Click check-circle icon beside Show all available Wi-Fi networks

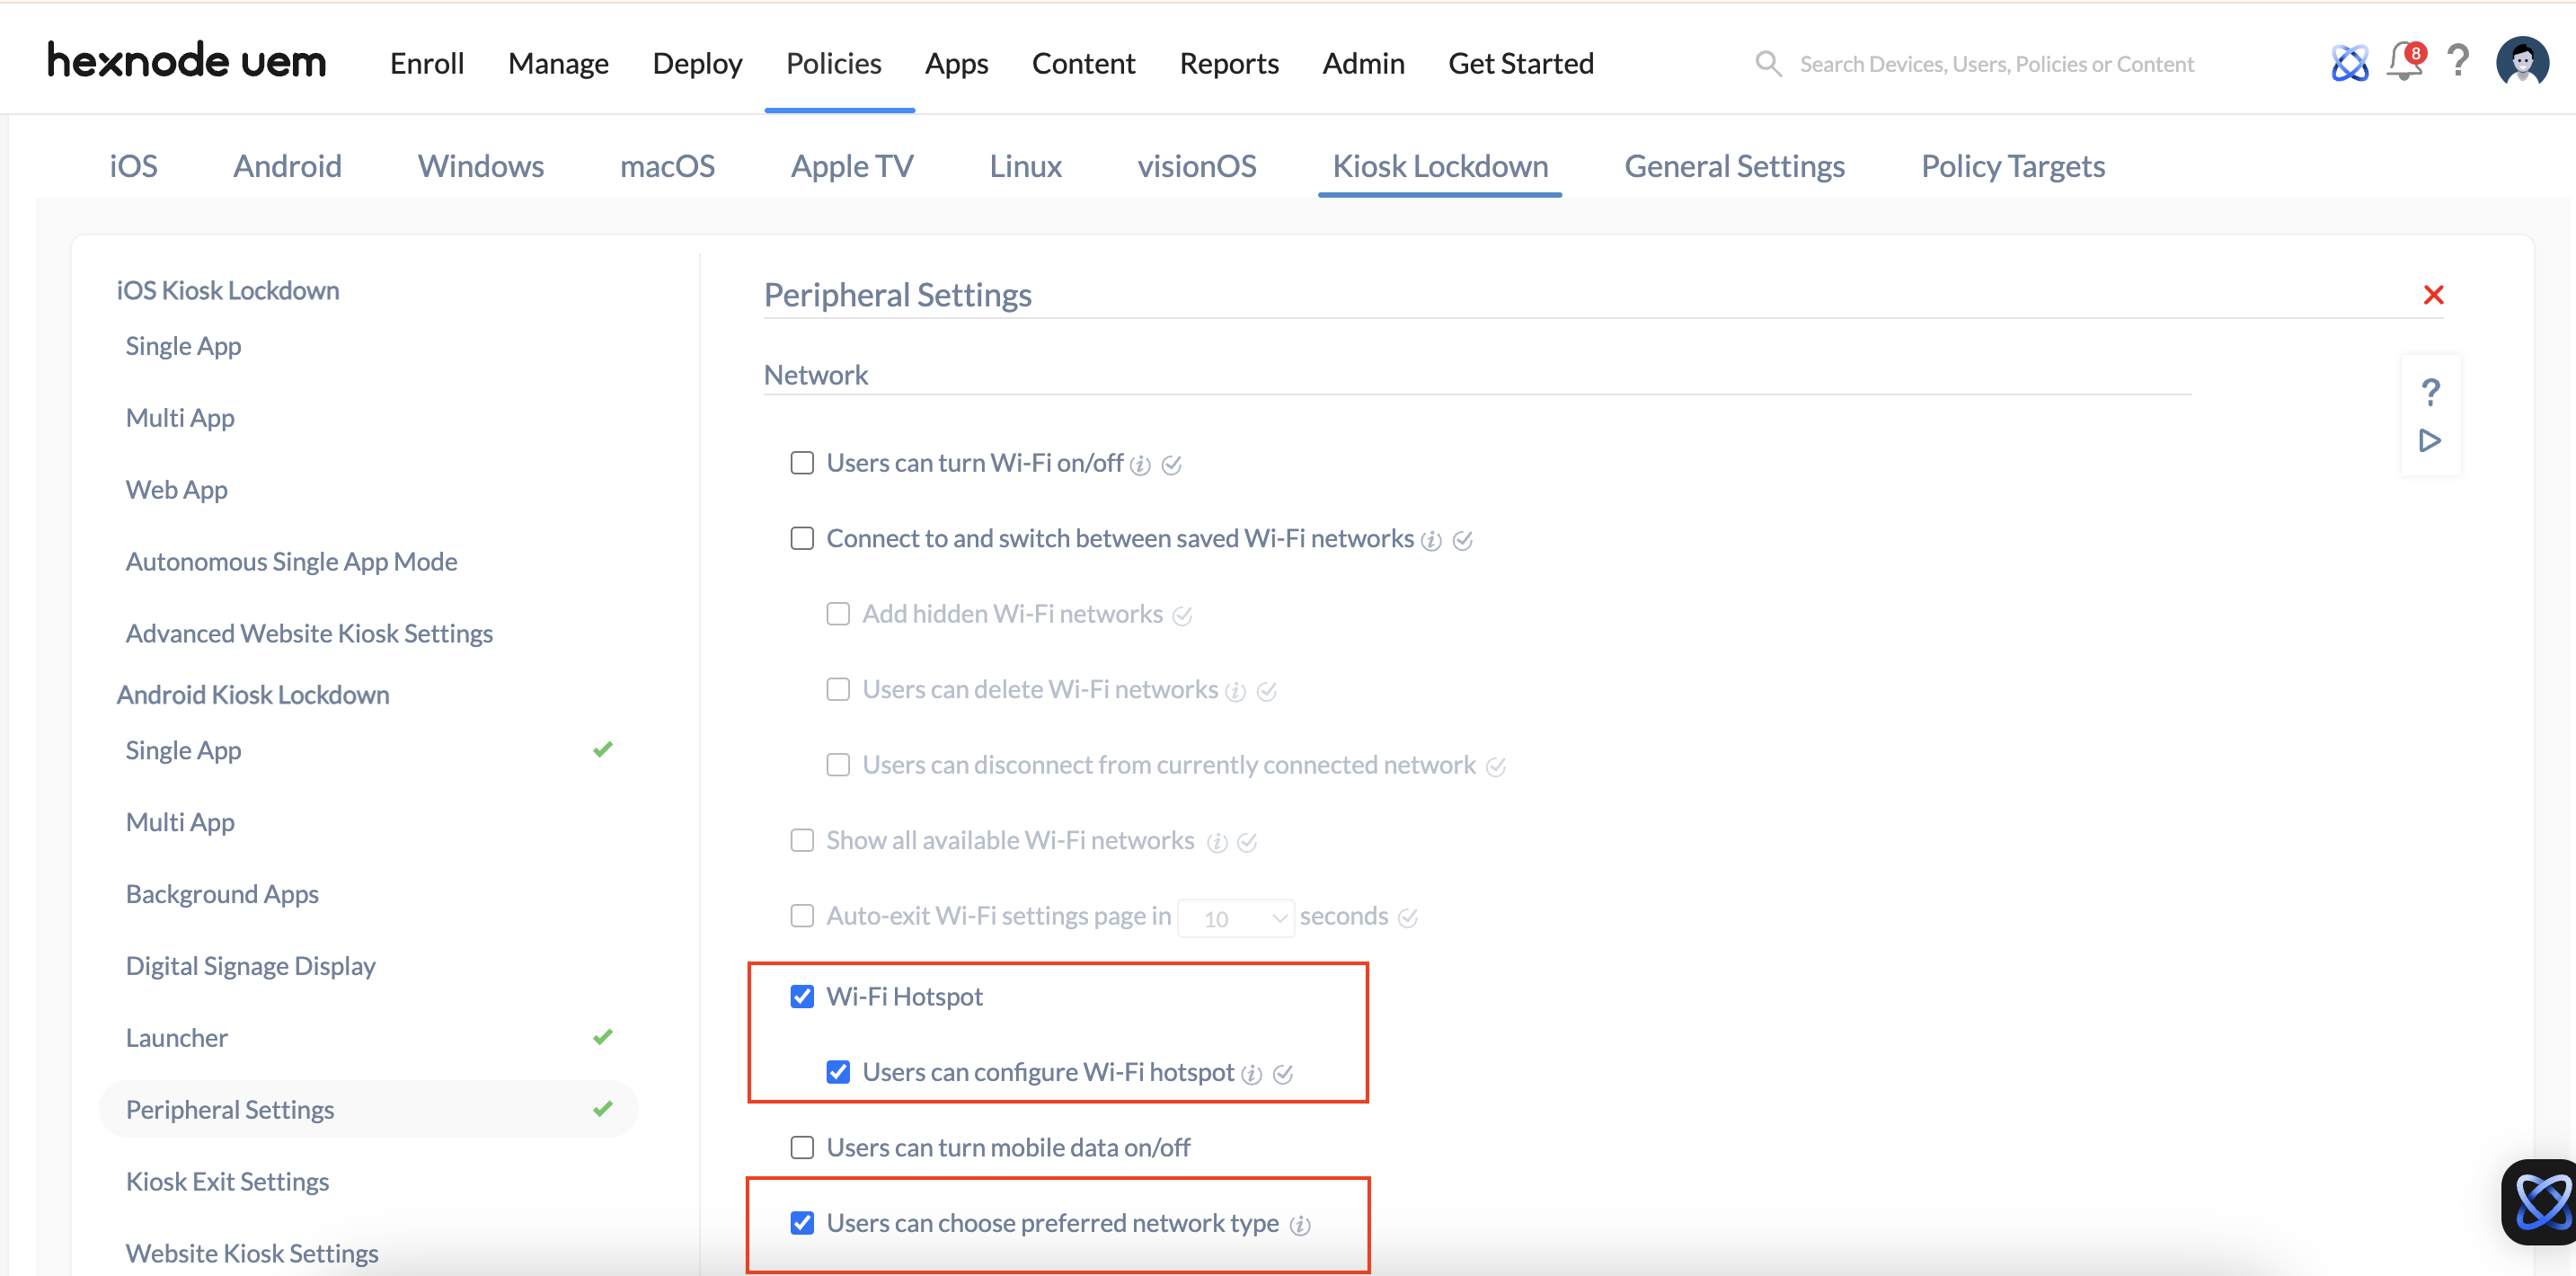(1247, 843)
